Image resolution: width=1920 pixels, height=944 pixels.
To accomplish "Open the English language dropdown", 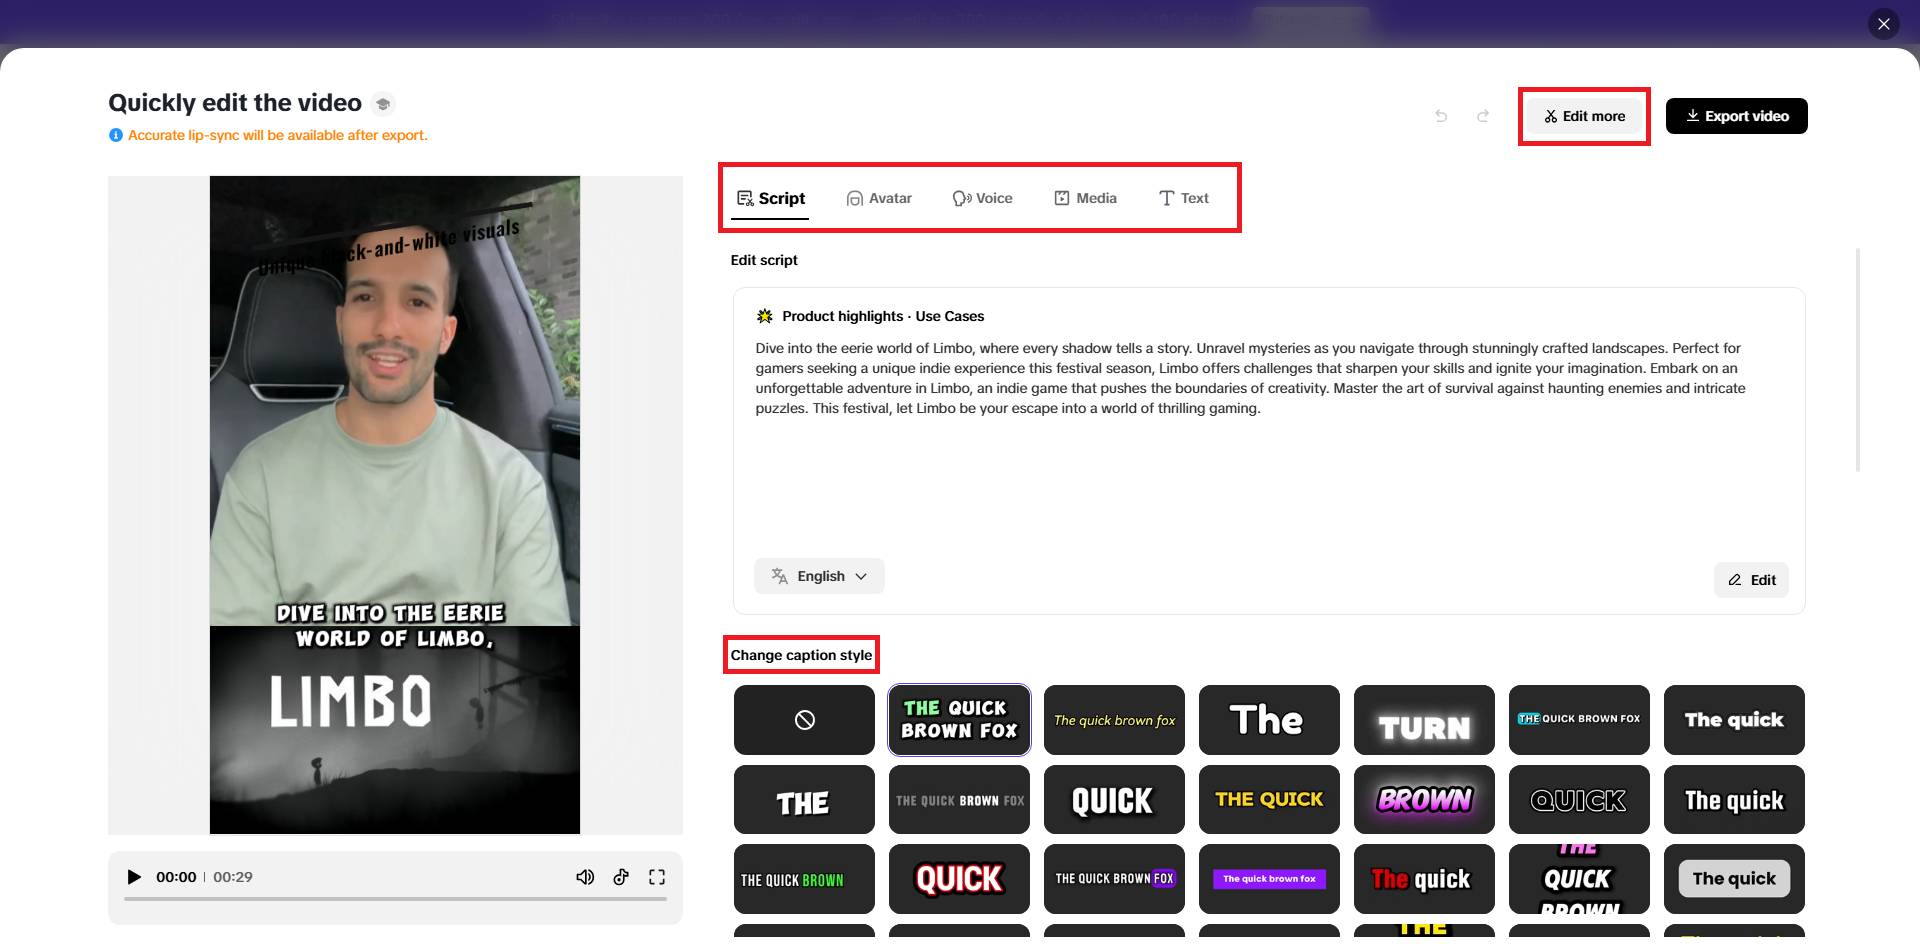I will coord(818,576).
